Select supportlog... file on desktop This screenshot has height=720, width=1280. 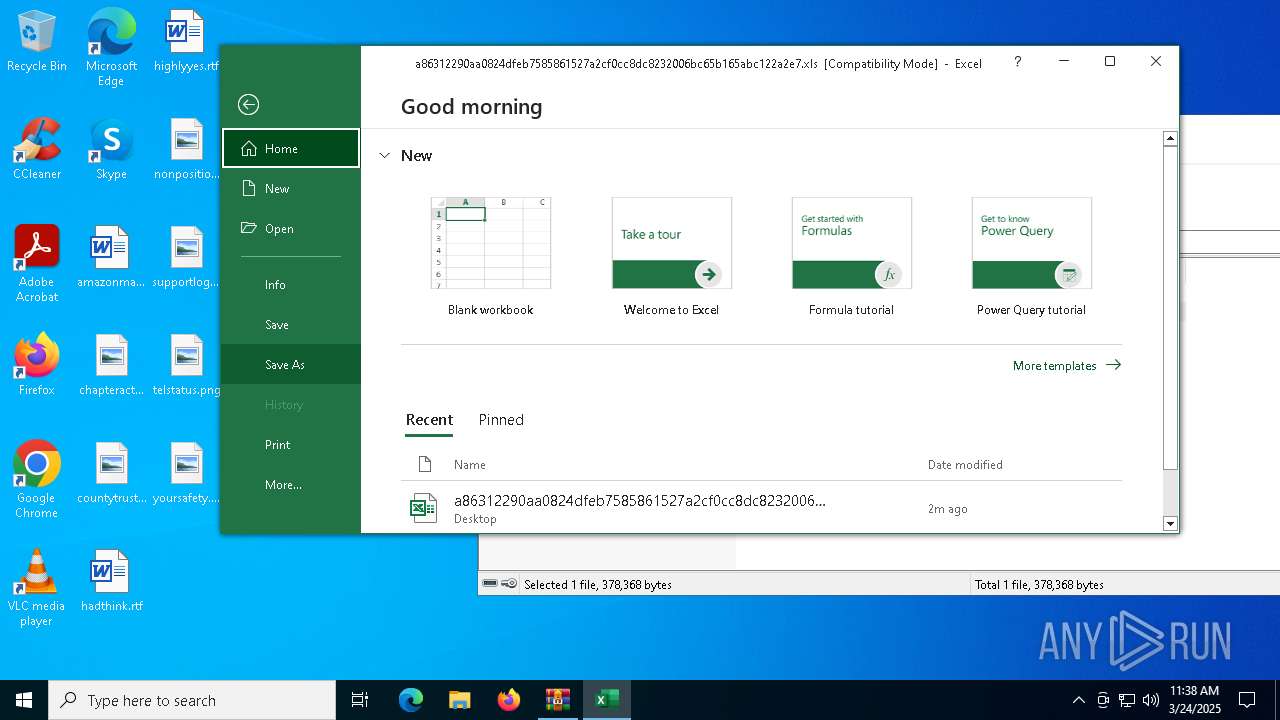point(186,257)
